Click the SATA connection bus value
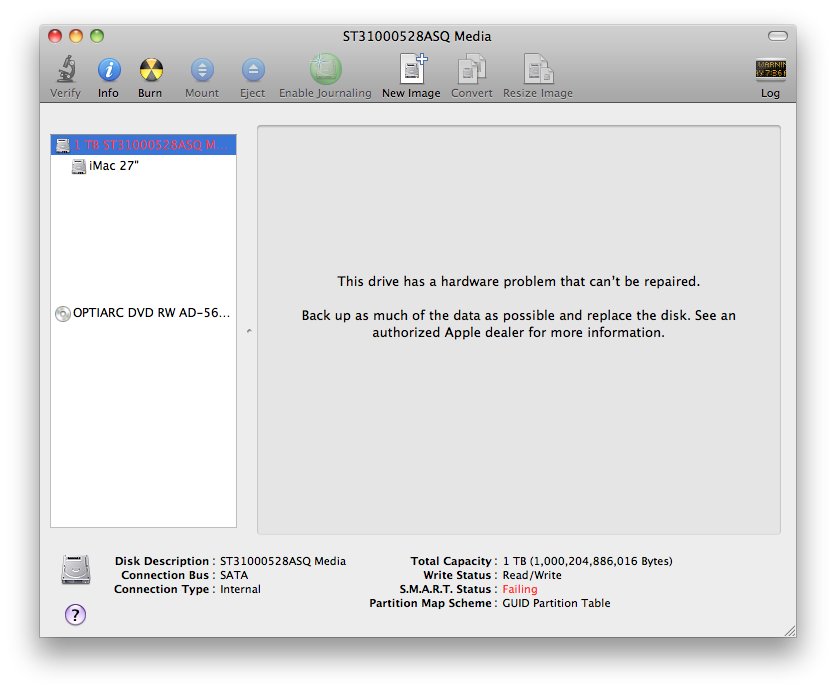The image size is (836, 692). (x=234, y=575)
